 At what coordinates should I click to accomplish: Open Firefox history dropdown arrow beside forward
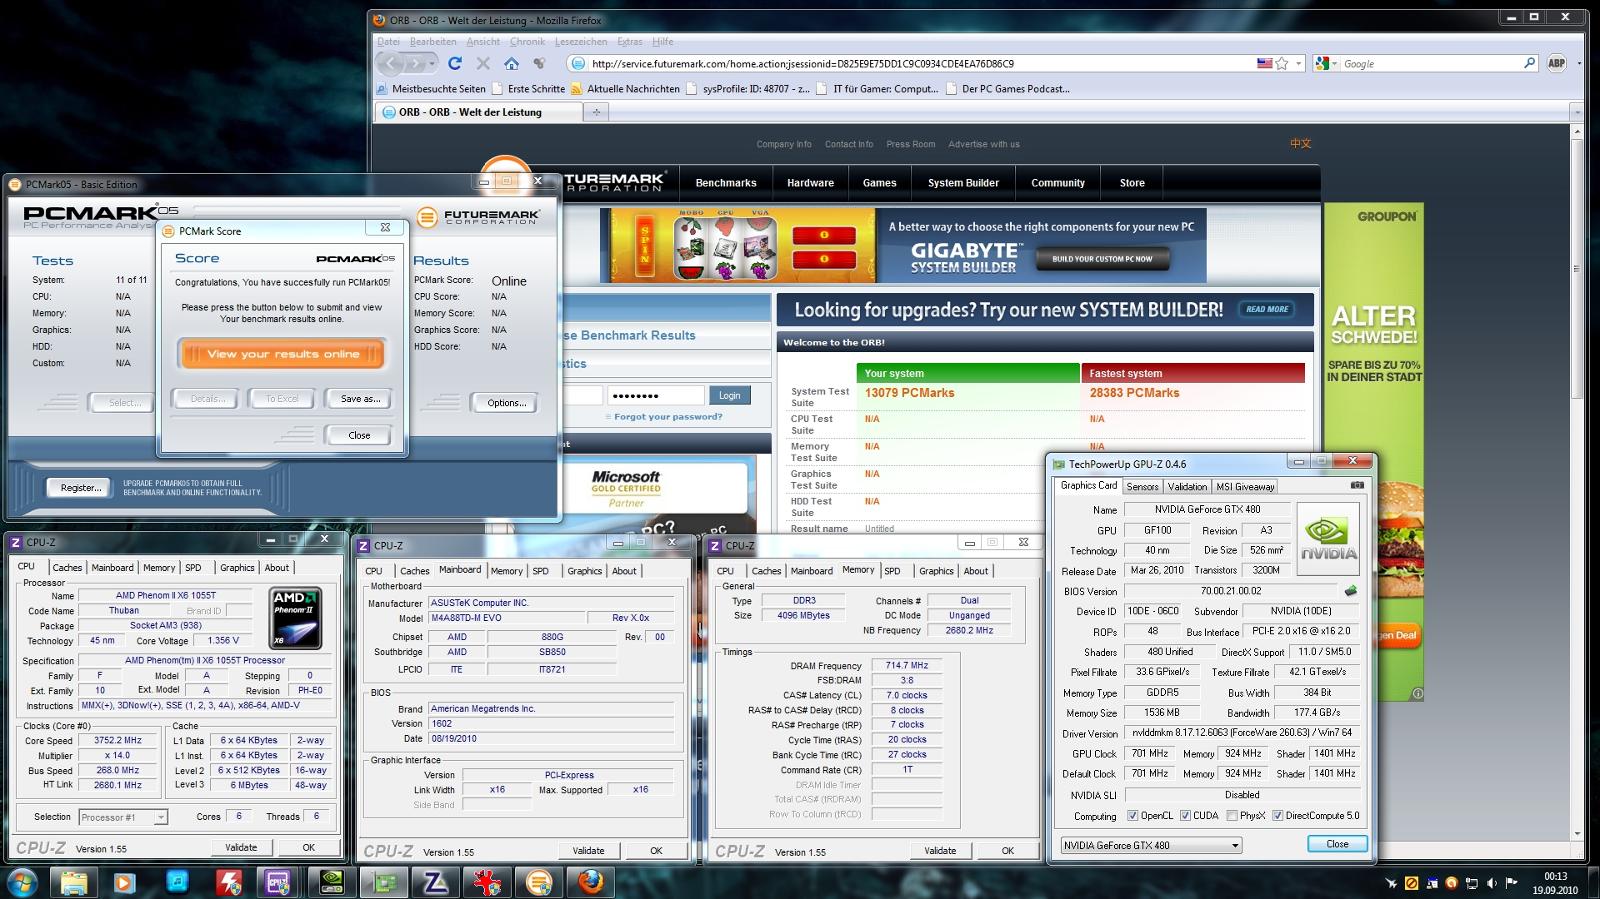point(433,63)
